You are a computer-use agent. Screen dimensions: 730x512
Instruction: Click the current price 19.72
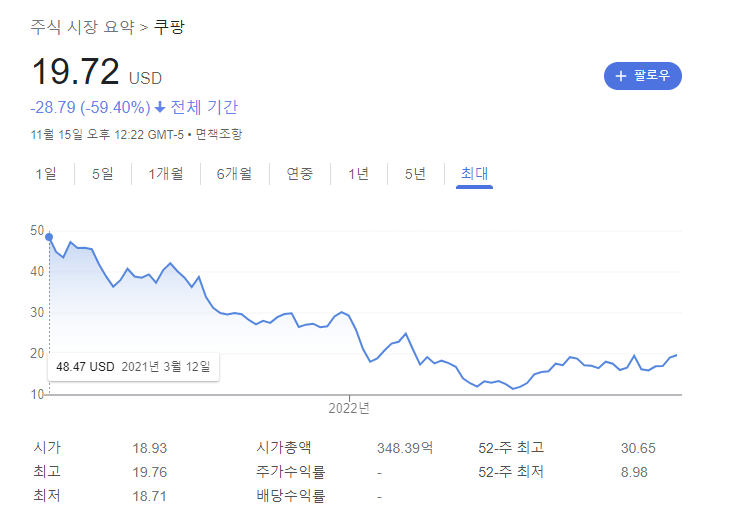tap(75, 72)
